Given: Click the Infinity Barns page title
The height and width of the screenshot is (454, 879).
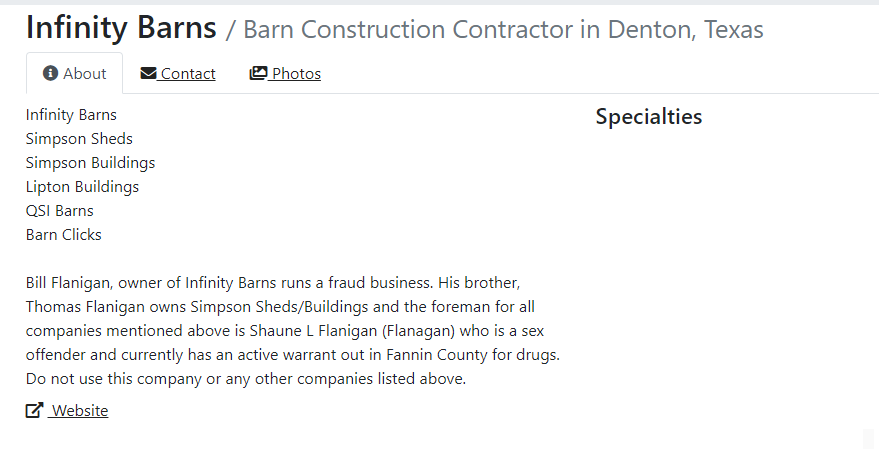Looking at the screenshot, I should 121,28.
